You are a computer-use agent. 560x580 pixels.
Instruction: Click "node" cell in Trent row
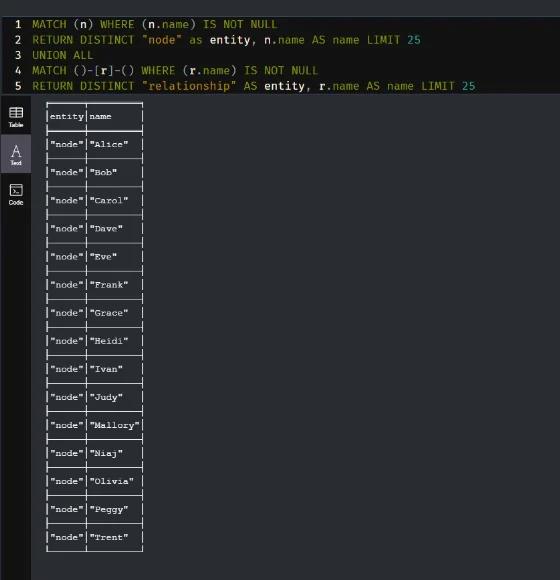67,537
